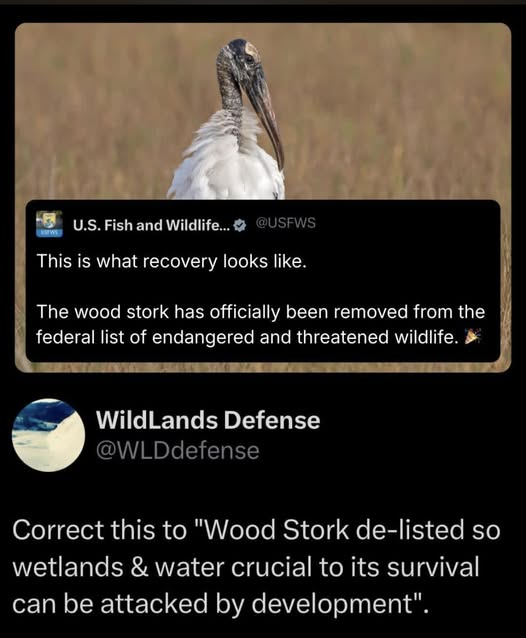526x638 pixels.
Task: Click the blue verified badge next to U.S. Fish and Wildlife
Action: 241,225
